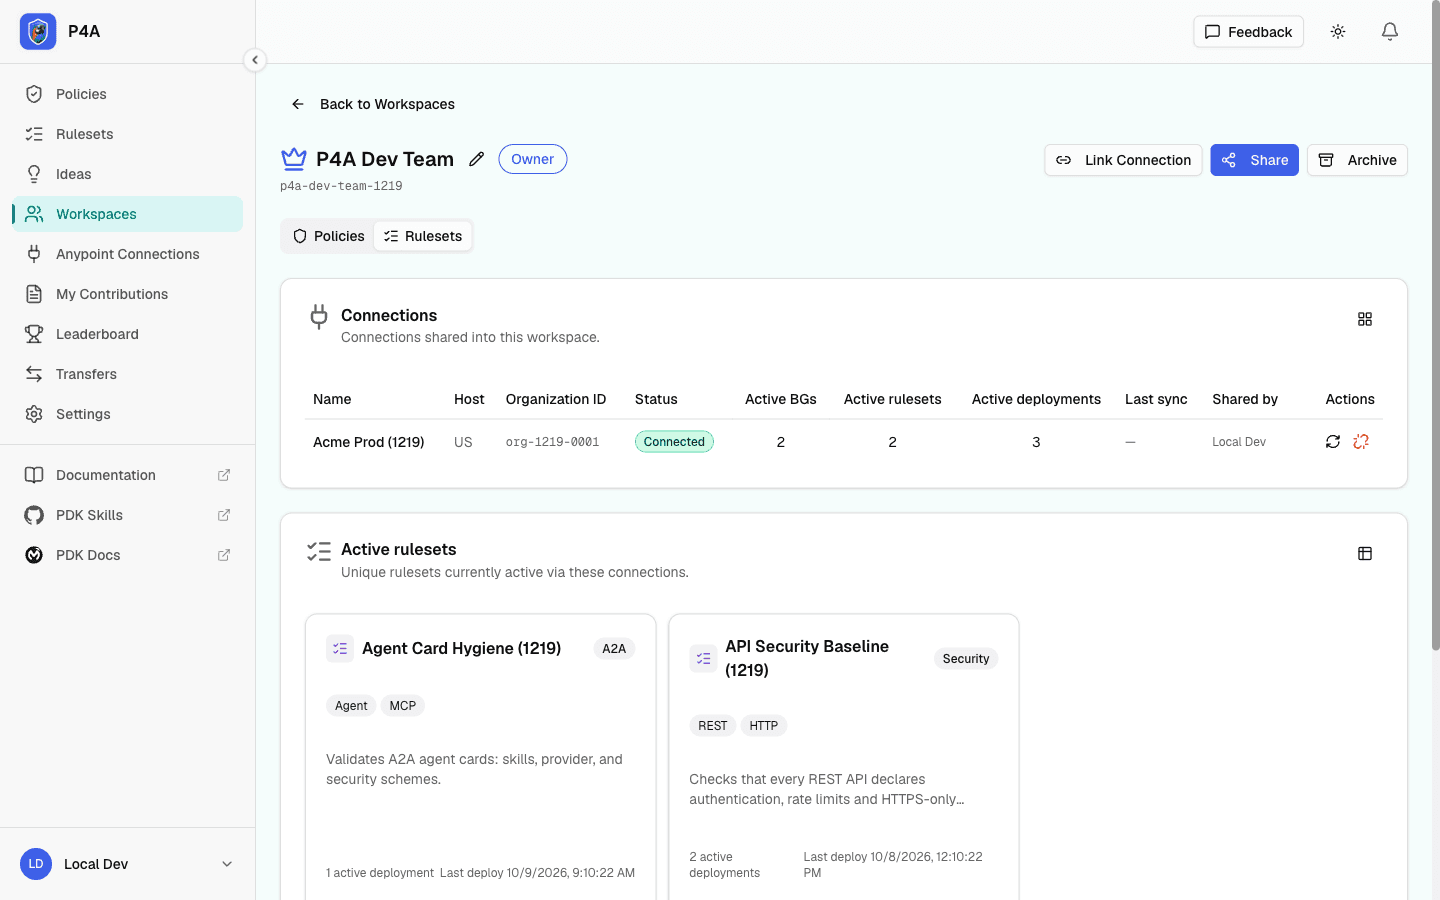This screenshot has height=900, width=1440.
Task: Open Rulesets in the sidebar
Action: coord(127,134)
